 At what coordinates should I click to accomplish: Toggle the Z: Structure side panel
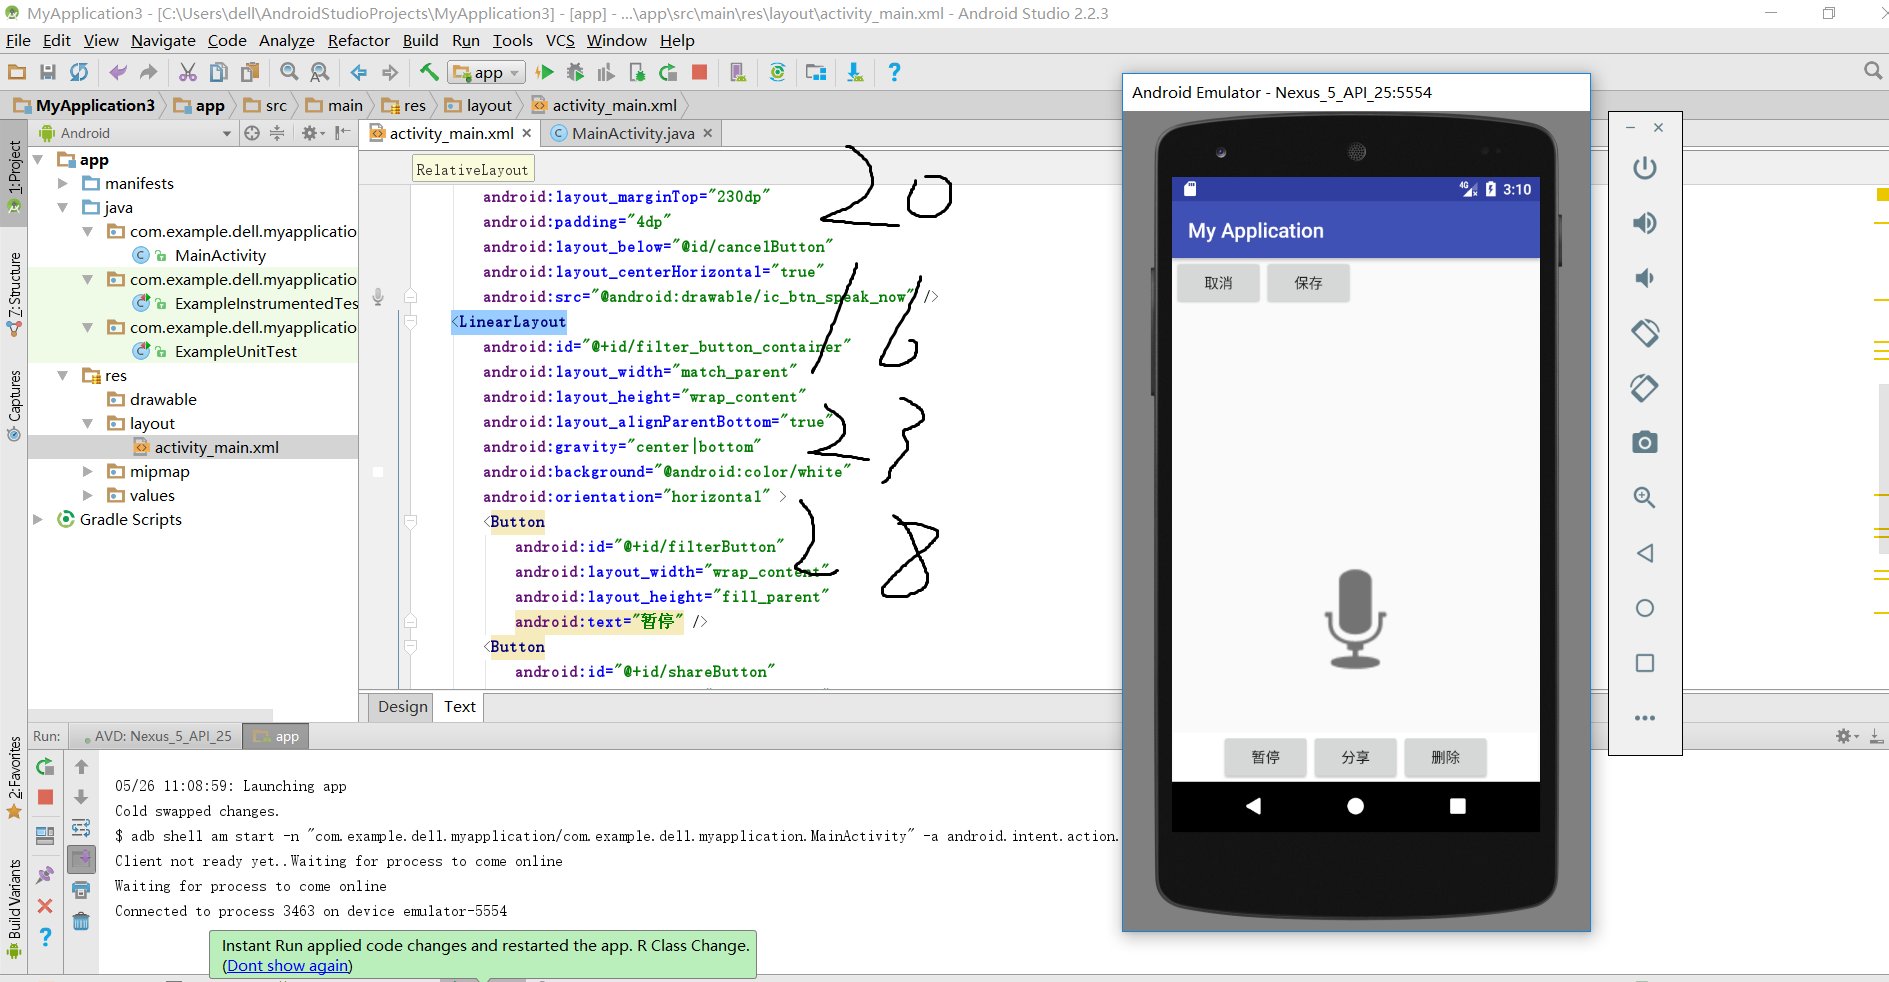coord(14,293)
